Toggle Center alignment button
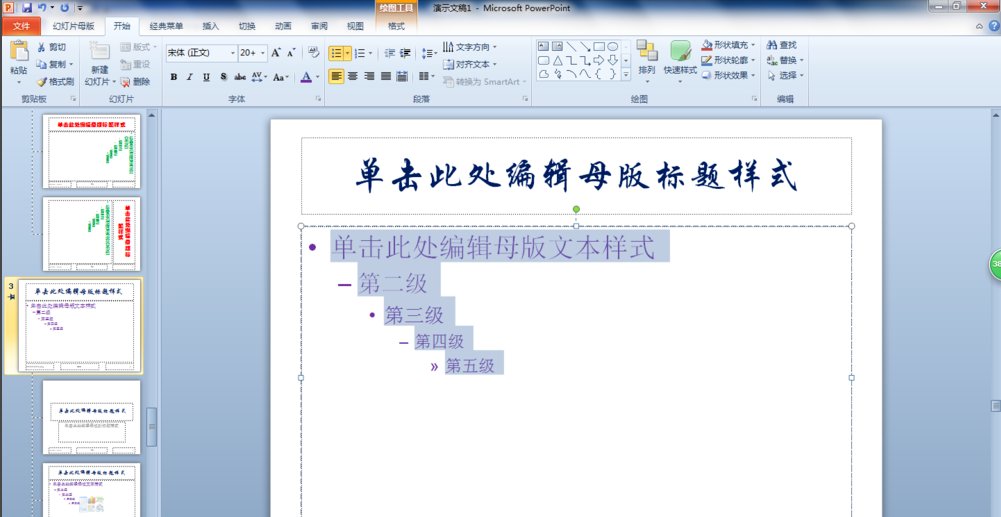This screenshot has height=517, width=1001. point(352,76)
